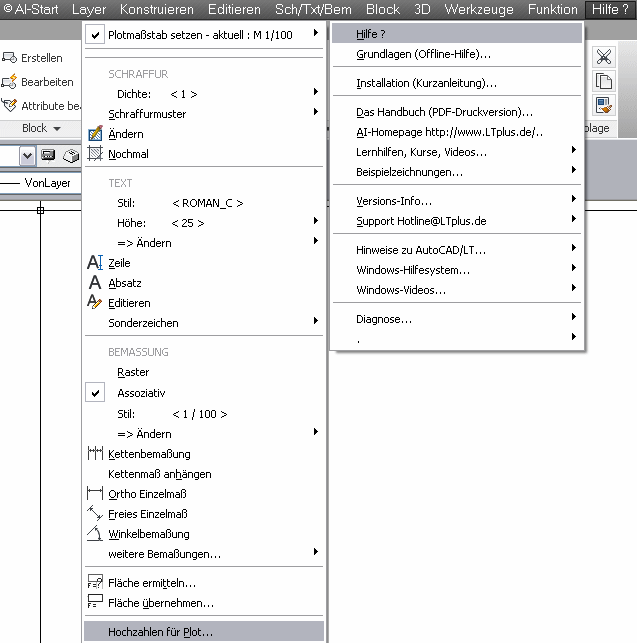Screen dimensions: 637x643
Task: Select Versions-Info entry
Action: (x=457, y=201)
